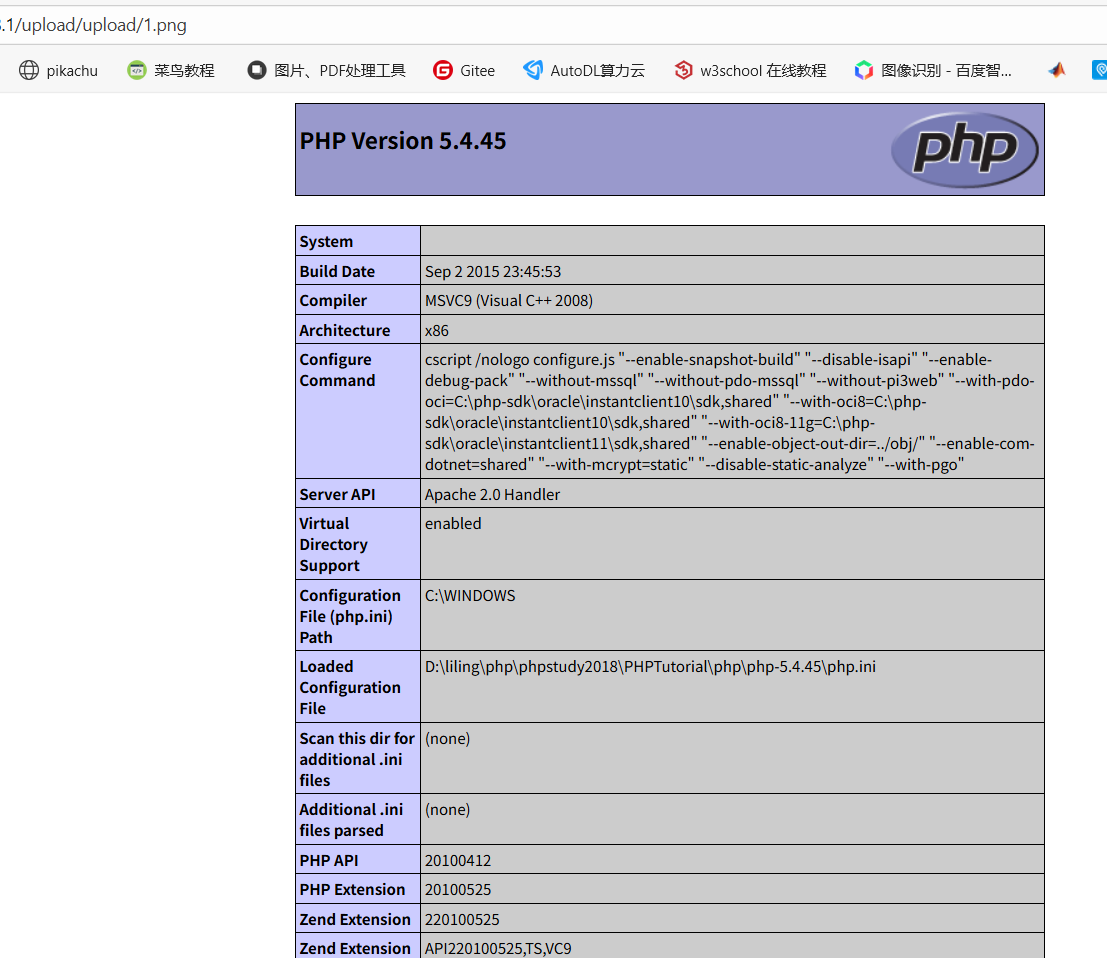The image size is (1107, 958).
Task: Click the Zend Extension value 220100525
Action: pos(462,920)
